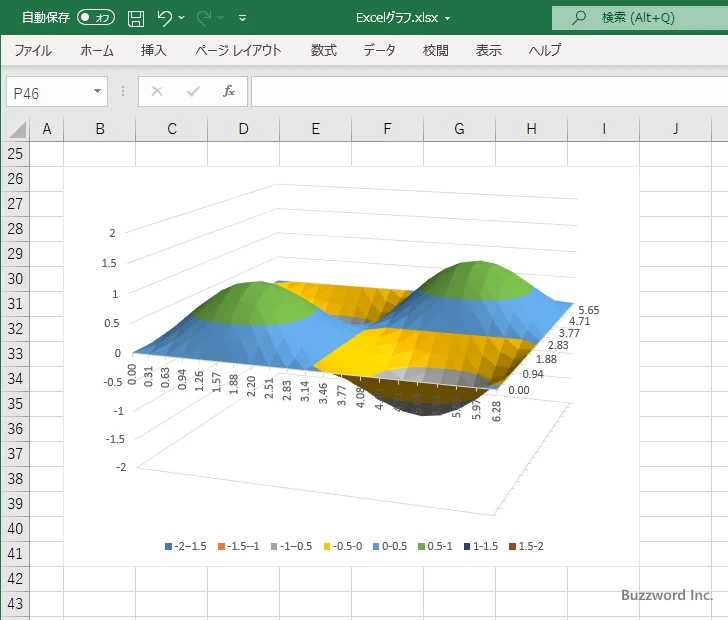Click the Redo arrow icon
The image size is (728, 620).
[203, 18]
